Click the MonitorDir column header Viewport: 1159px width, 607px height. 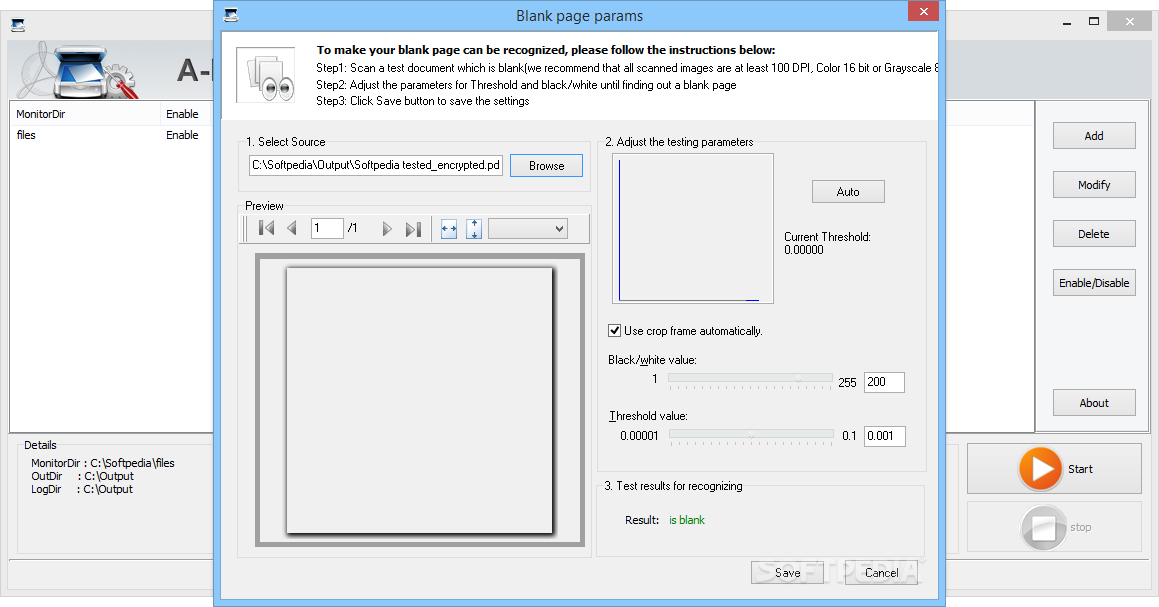point(86,114)
